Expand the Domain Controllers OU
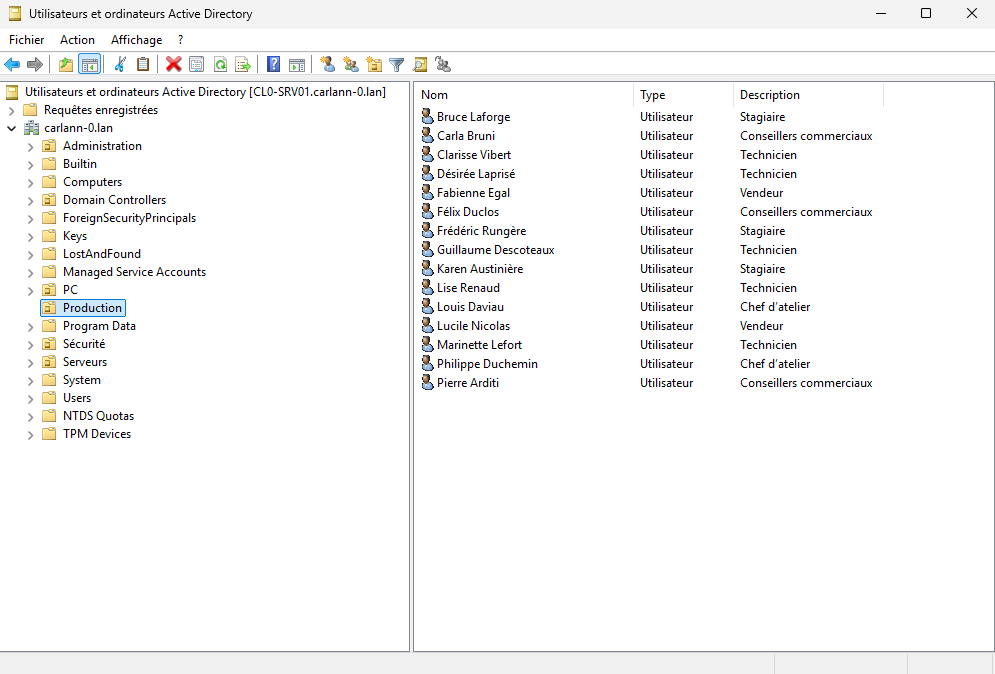Screen dimensions: 995x674 (x=30, y=201)
